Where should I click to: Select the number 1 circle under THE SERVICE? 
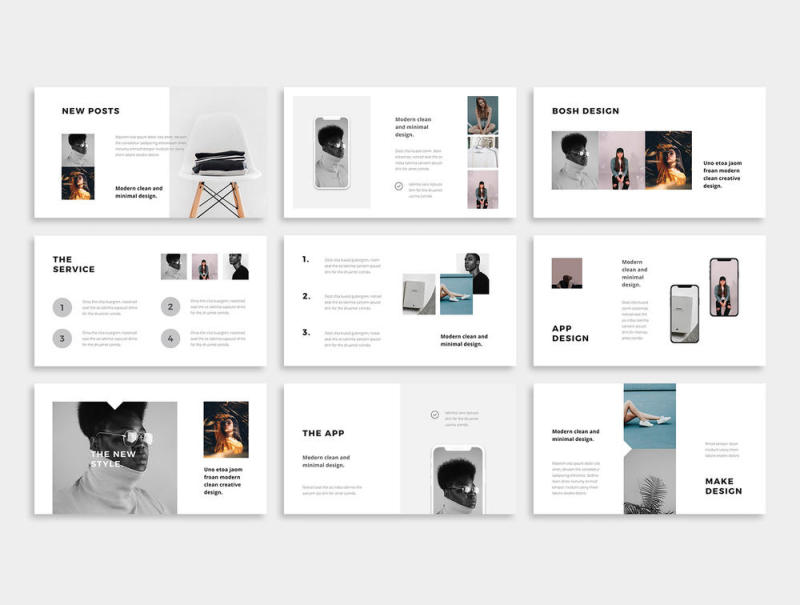62,308
